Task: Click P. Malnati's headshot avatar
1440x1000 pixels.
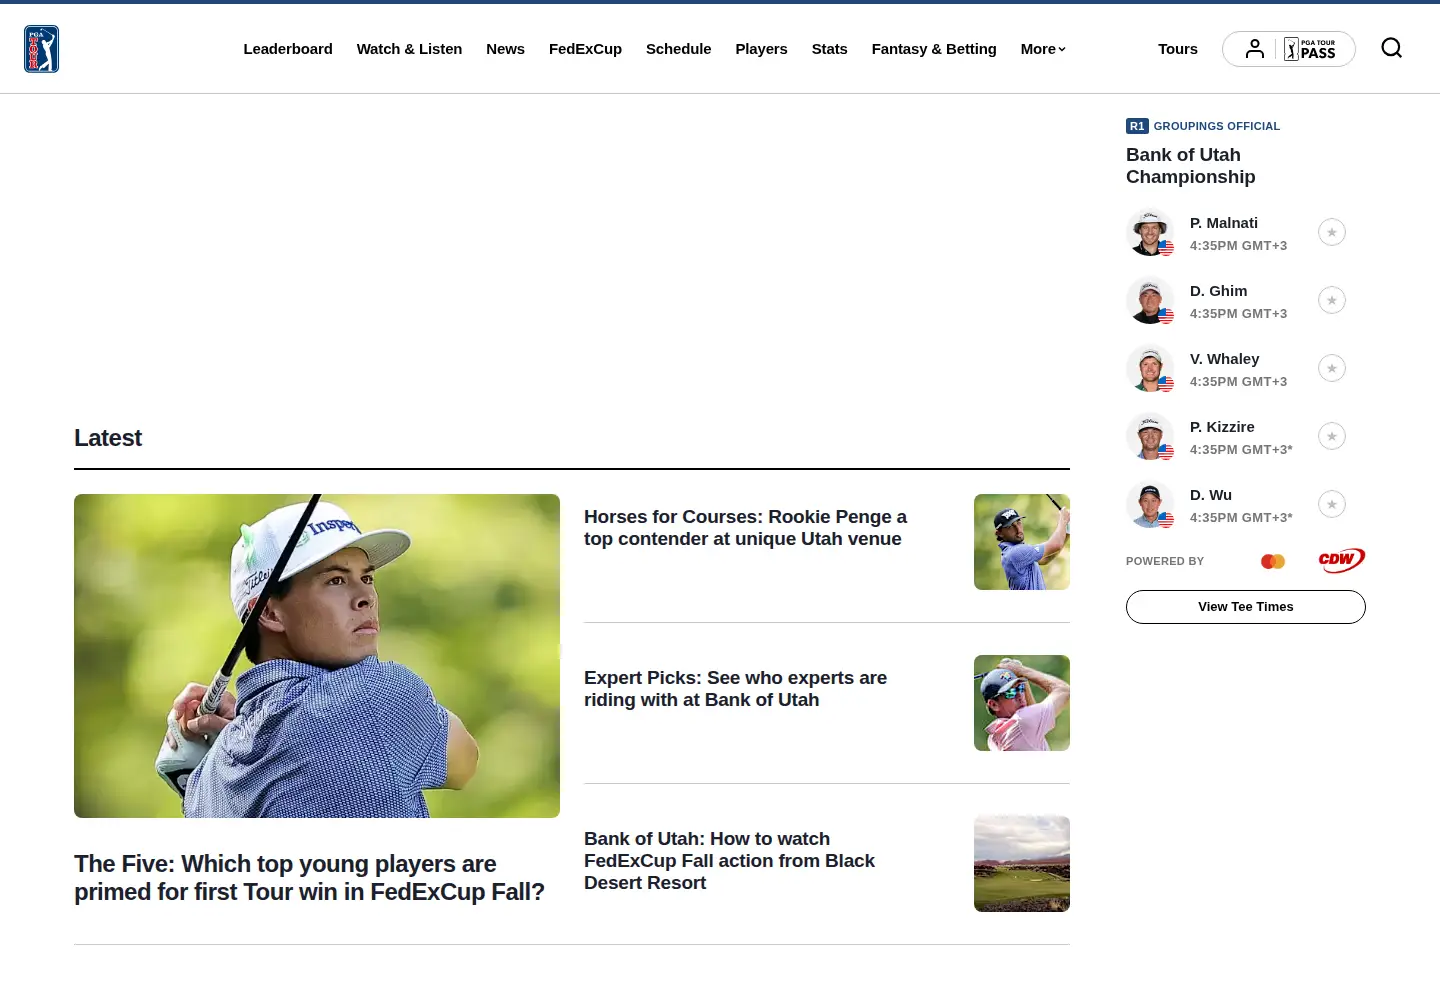Action: [x=1150, y=232]
